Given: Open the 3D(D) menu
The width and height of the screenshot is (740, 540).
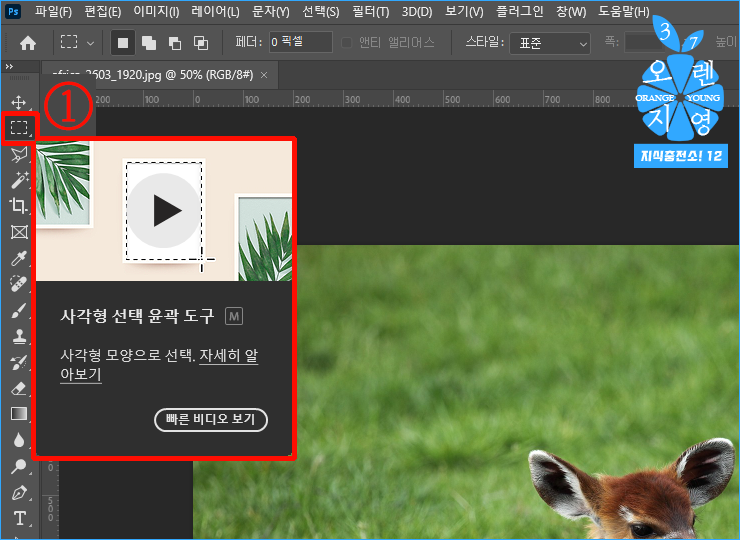Looking at the screenshot, I should click(x=417, y=11).
